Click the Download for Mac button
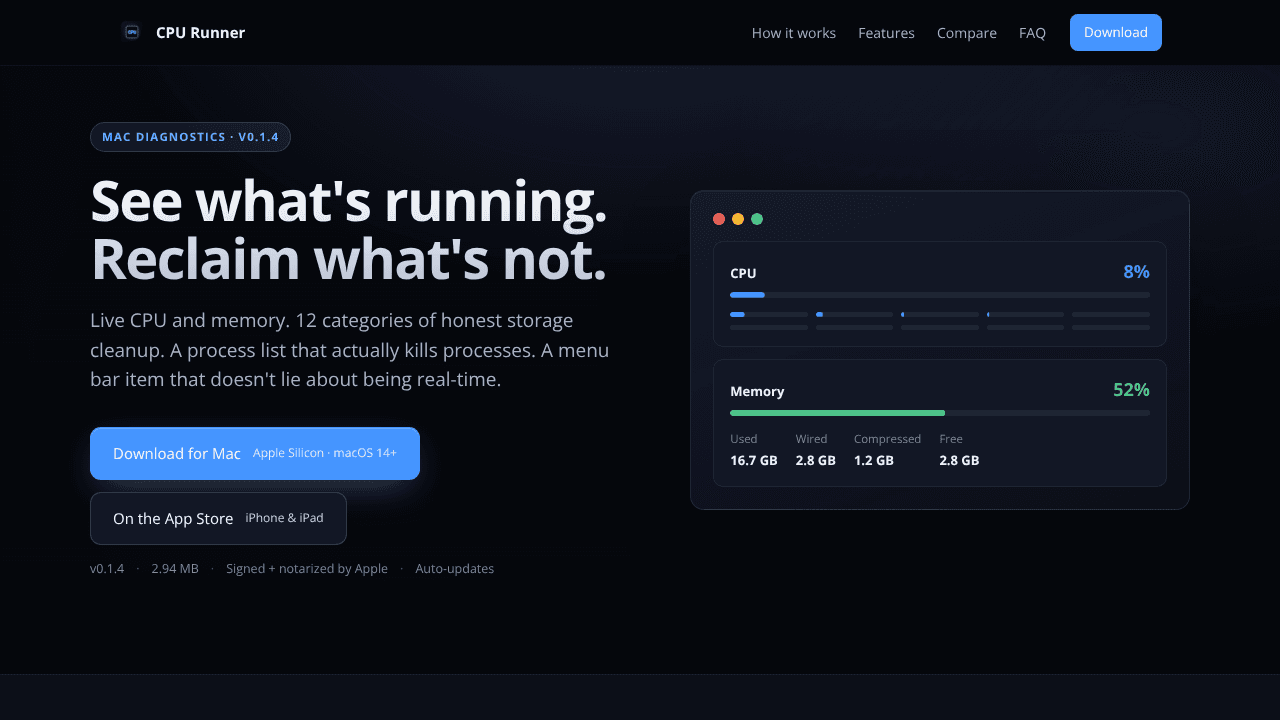The width and height of the screenshot is (1280, 720). click(255, 453)
